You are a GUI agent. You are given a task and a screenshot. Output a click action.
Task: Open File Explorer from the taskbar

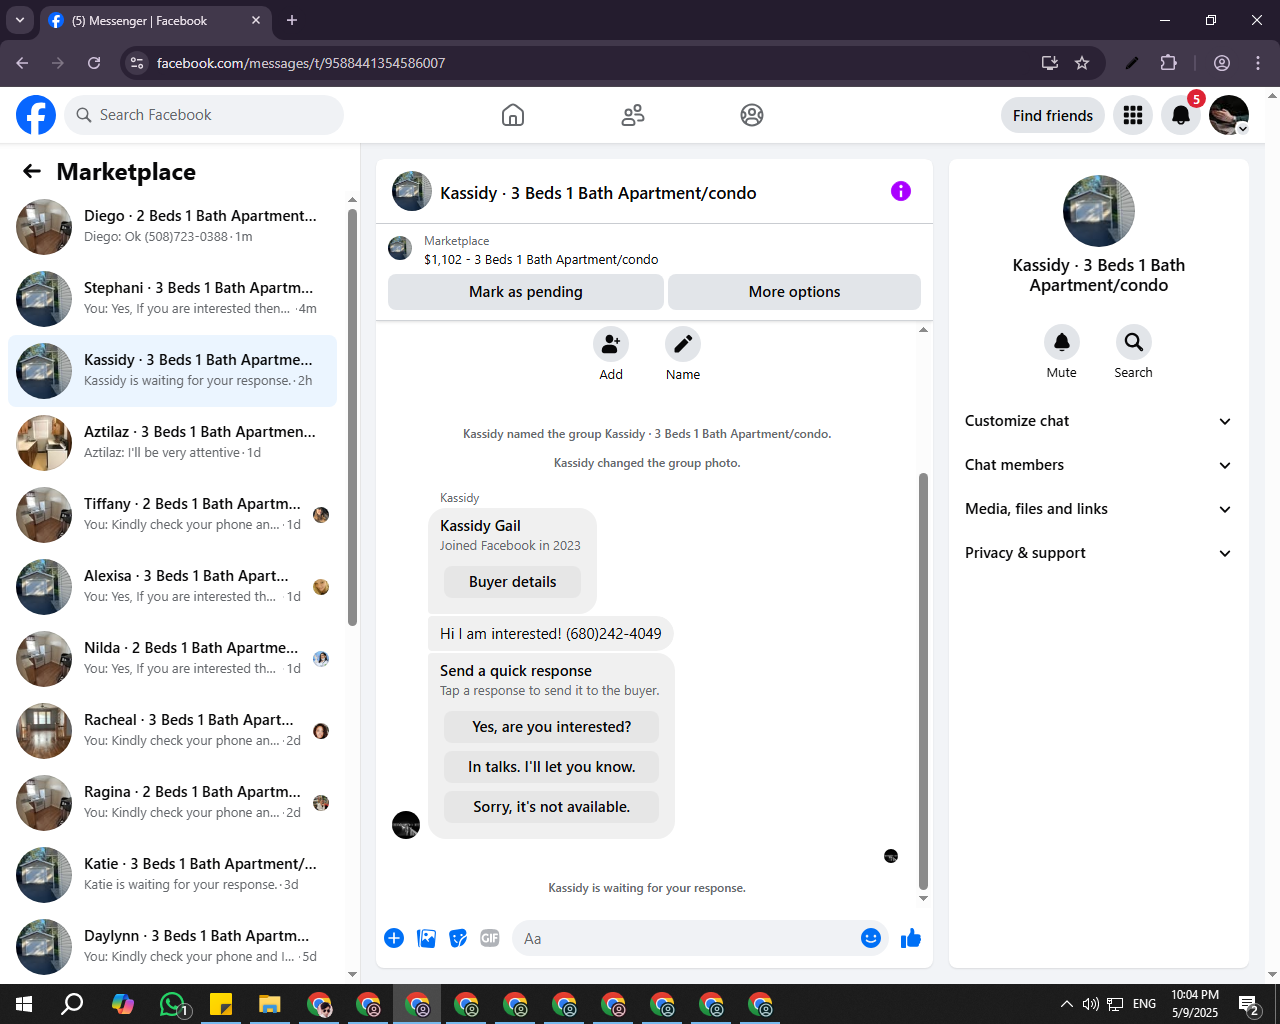coord(270,1004)
